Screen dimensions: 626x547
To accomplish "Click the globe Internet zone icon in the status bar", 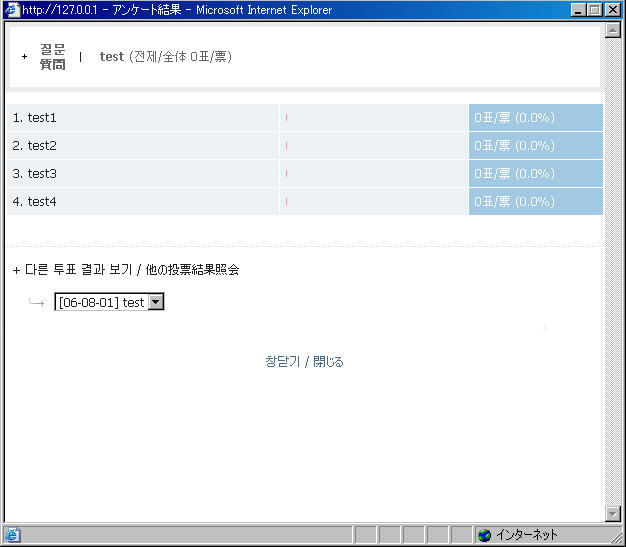I will click(484, 535).
